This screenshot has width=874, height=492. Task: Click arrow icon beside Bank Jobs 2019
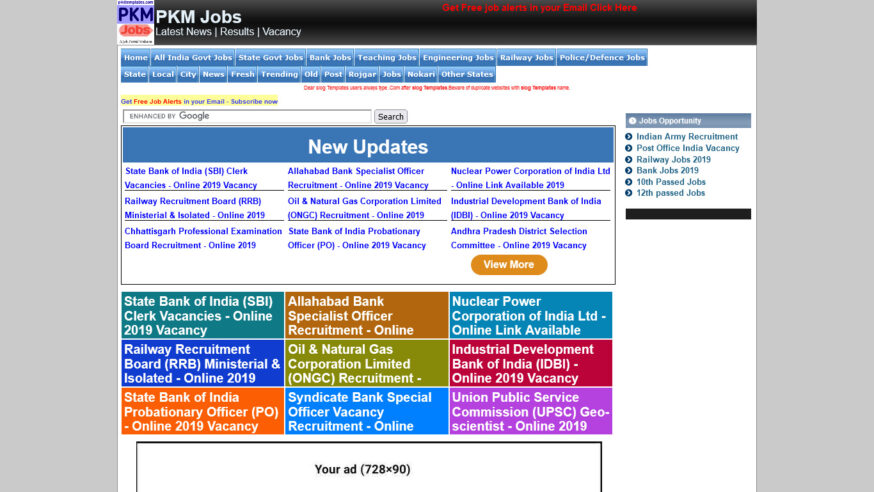[629, 171]
